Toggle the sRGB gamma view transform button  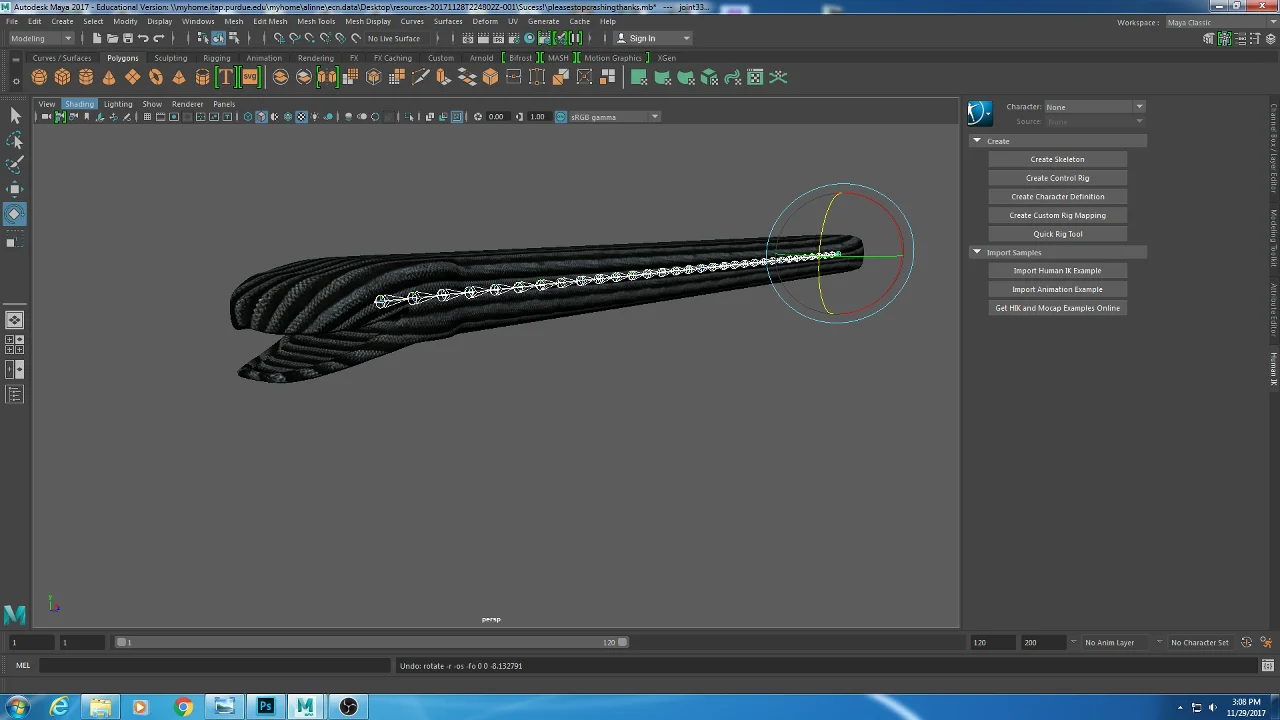(x=560, y=117)
